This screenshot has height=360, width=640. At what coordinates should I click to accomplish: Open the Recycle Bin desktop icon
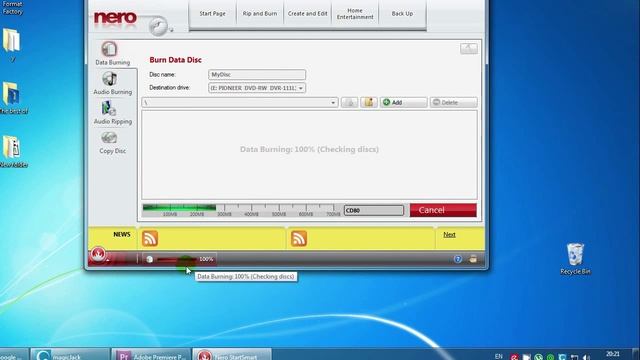coord(575,259)
